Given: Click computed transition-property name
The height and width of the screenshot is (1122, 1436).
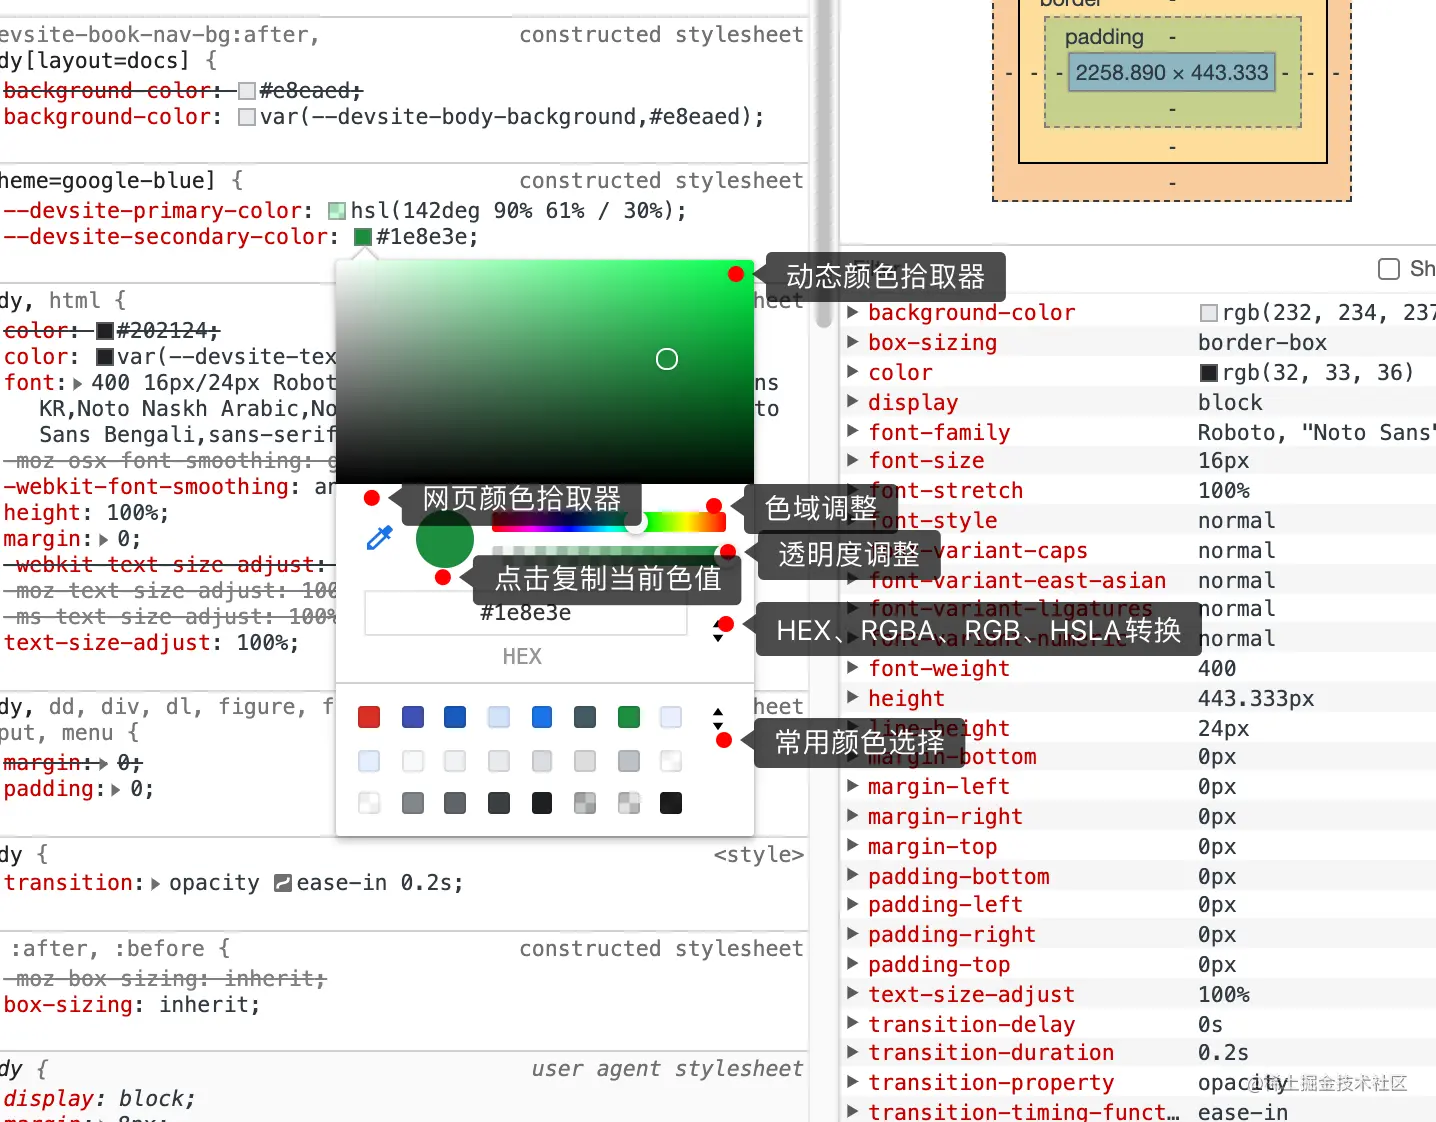Looking at the screenshot, I should coord(990,1083).
